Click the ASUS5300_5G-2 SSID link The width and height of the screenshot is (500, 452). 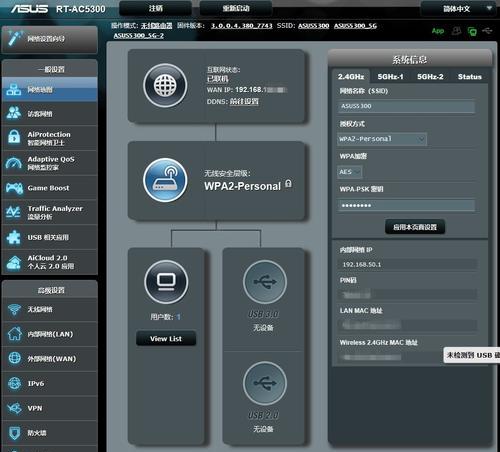point(139,35)
